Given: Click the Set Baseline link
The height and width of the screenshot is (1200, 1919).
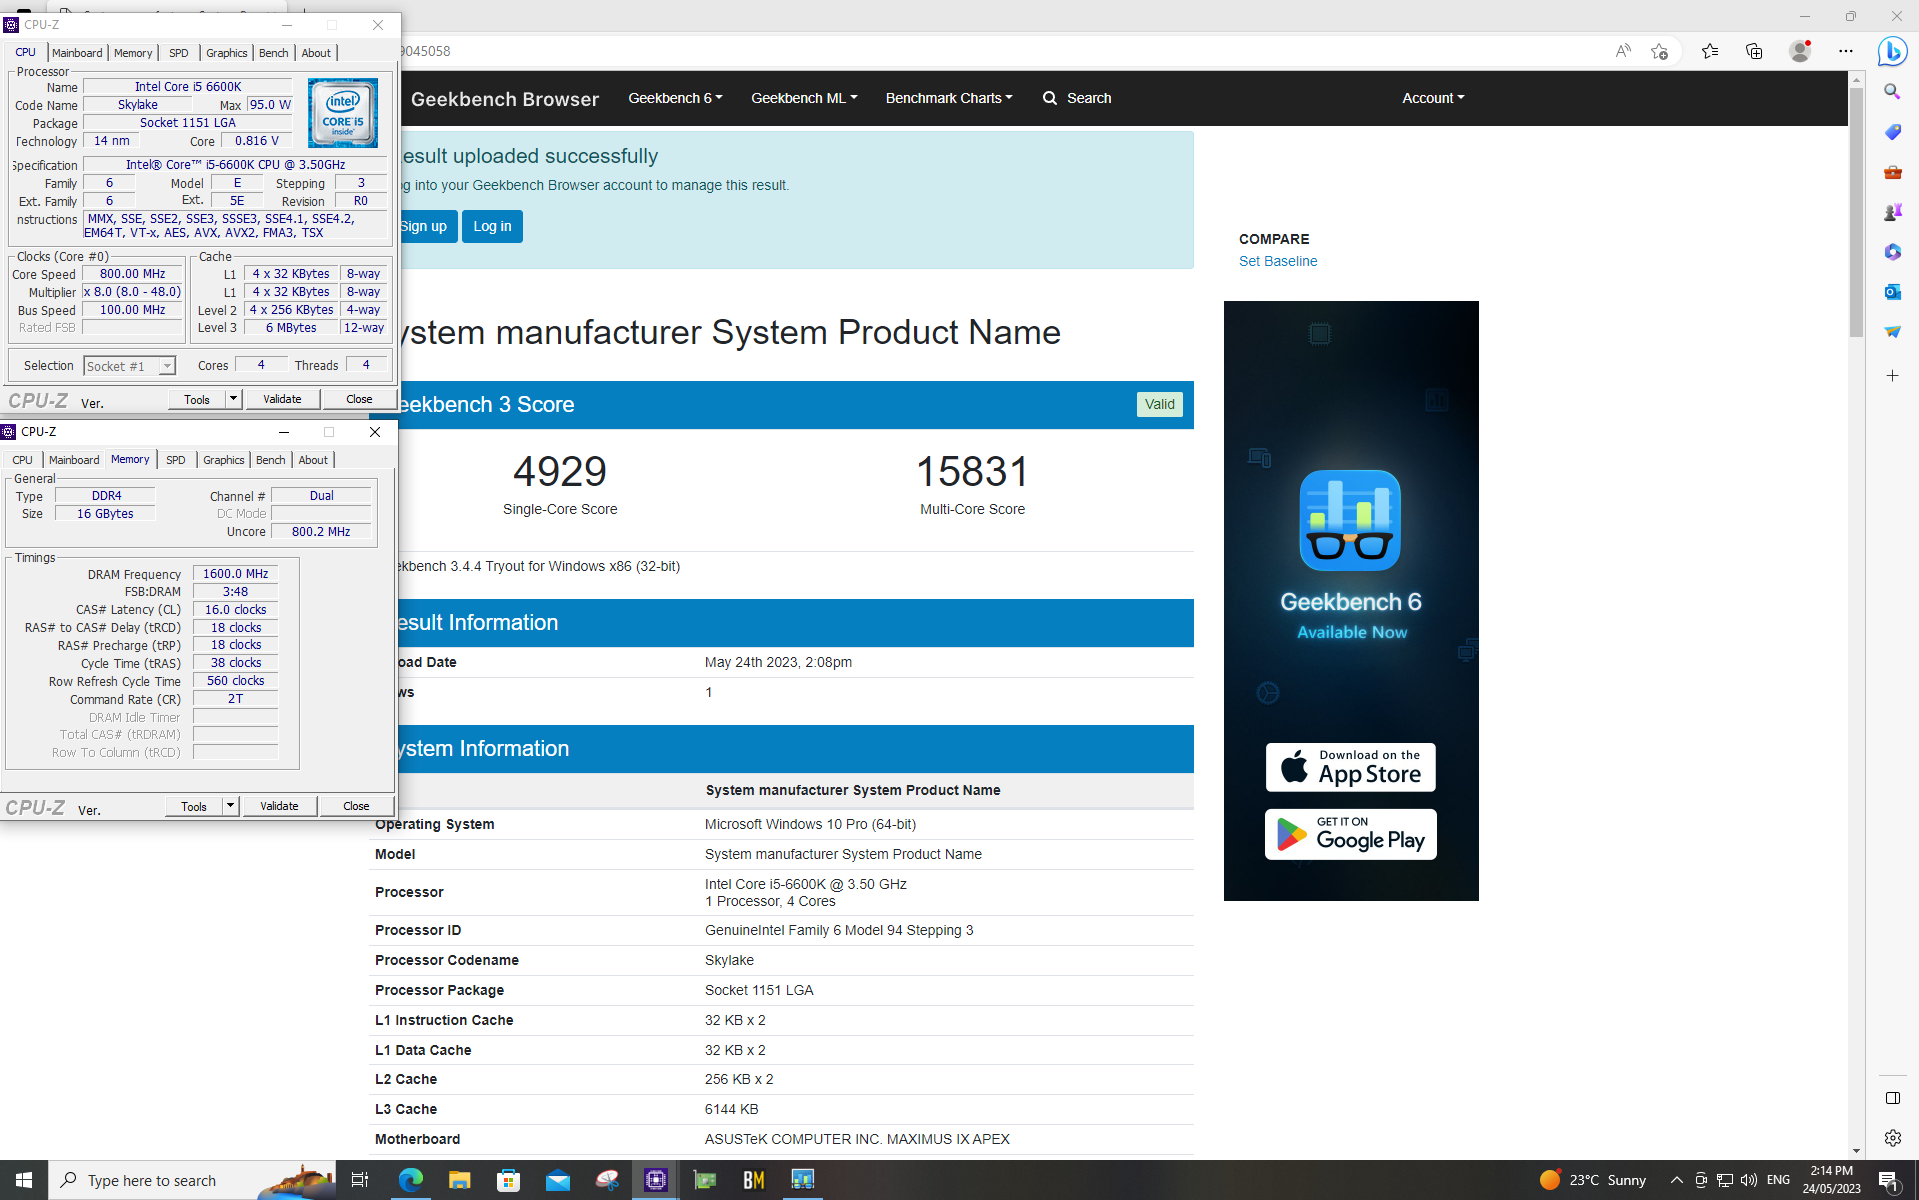Looking at the screenshot, I should click(x=1278, y=261).
